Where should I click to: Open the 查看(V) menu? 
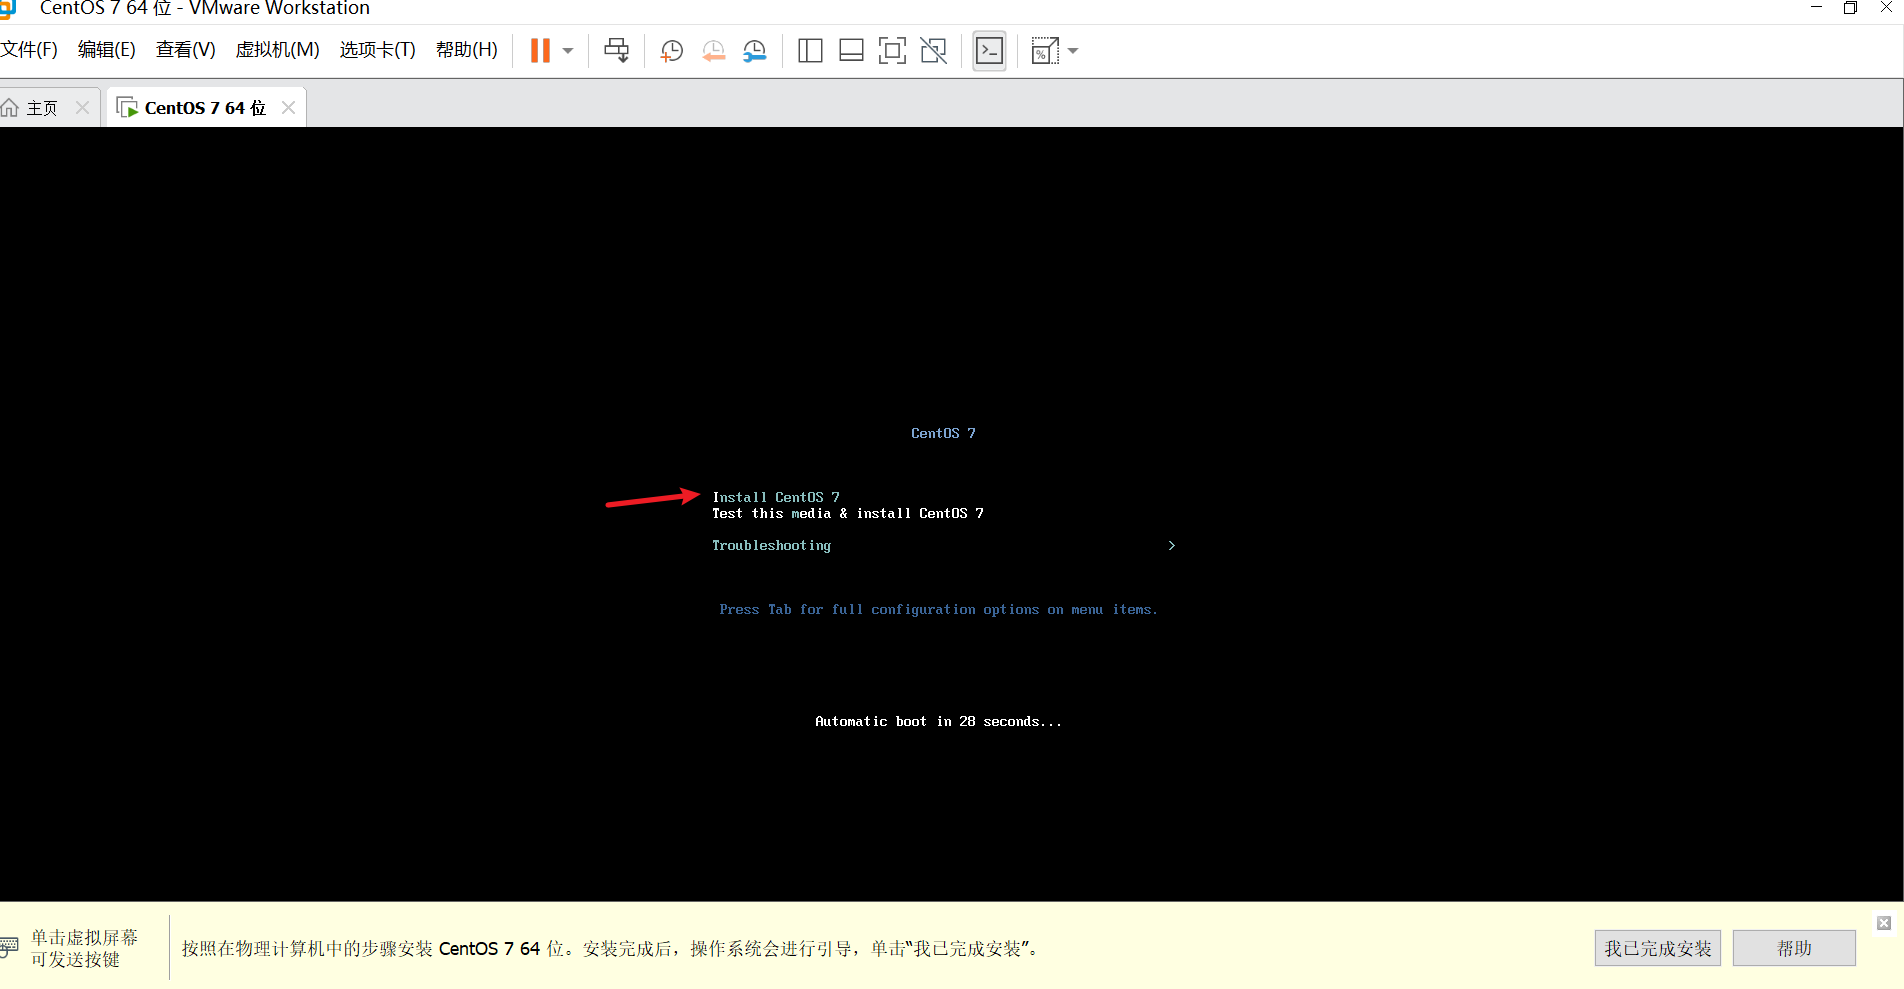186,50
